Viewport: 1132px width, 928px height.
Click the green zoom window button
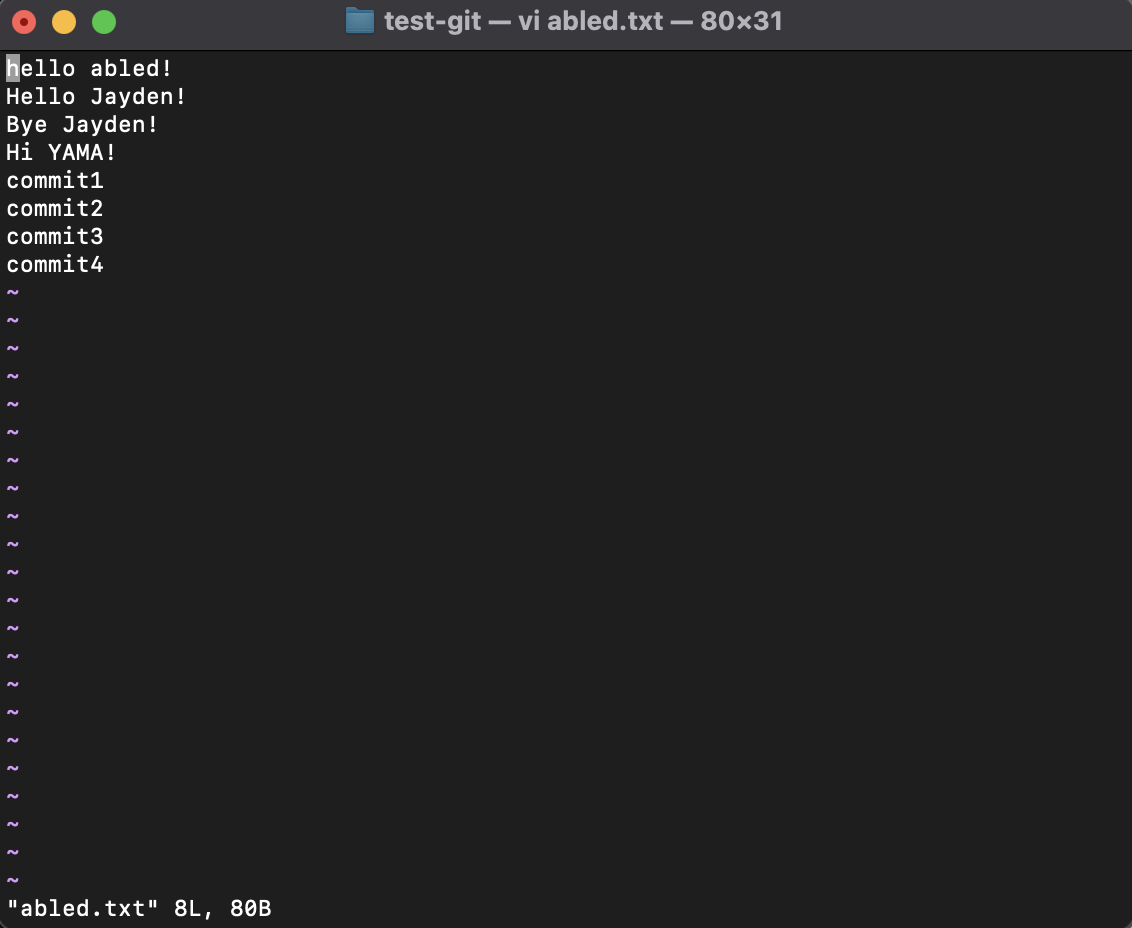point(104,22)
